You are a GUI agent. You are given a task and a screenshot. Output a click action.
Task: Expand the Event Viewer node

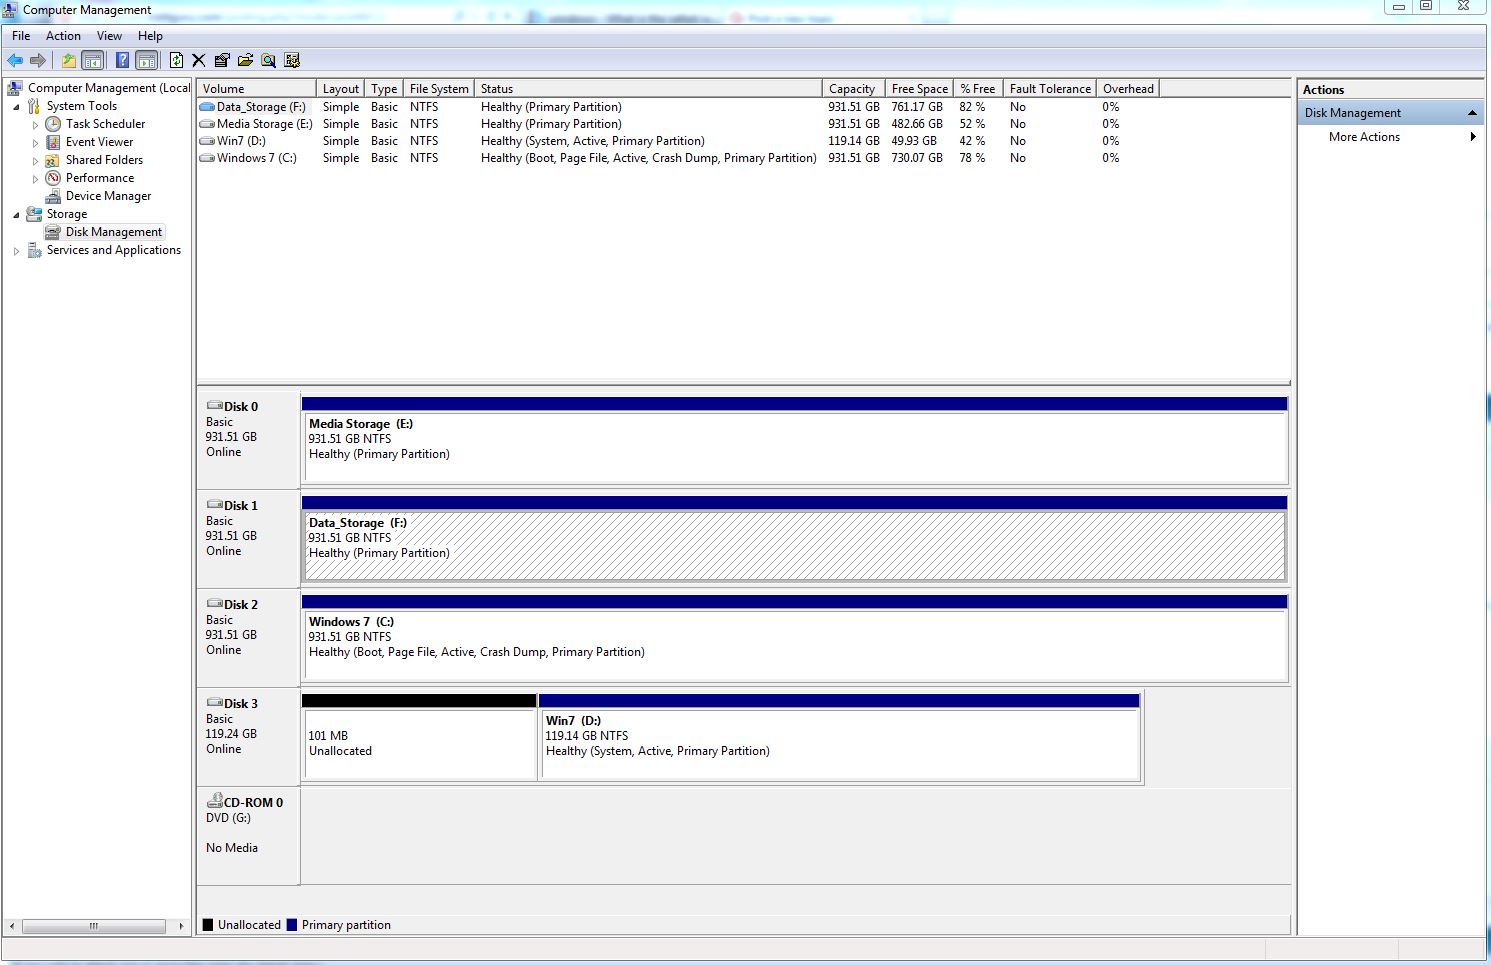35,143
